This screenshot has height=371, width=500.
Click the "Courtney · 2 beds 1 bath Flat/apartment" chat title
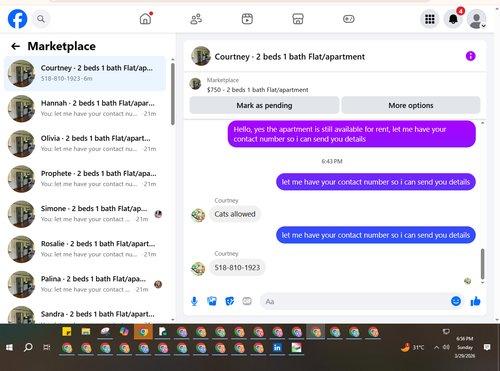[290, 57]
